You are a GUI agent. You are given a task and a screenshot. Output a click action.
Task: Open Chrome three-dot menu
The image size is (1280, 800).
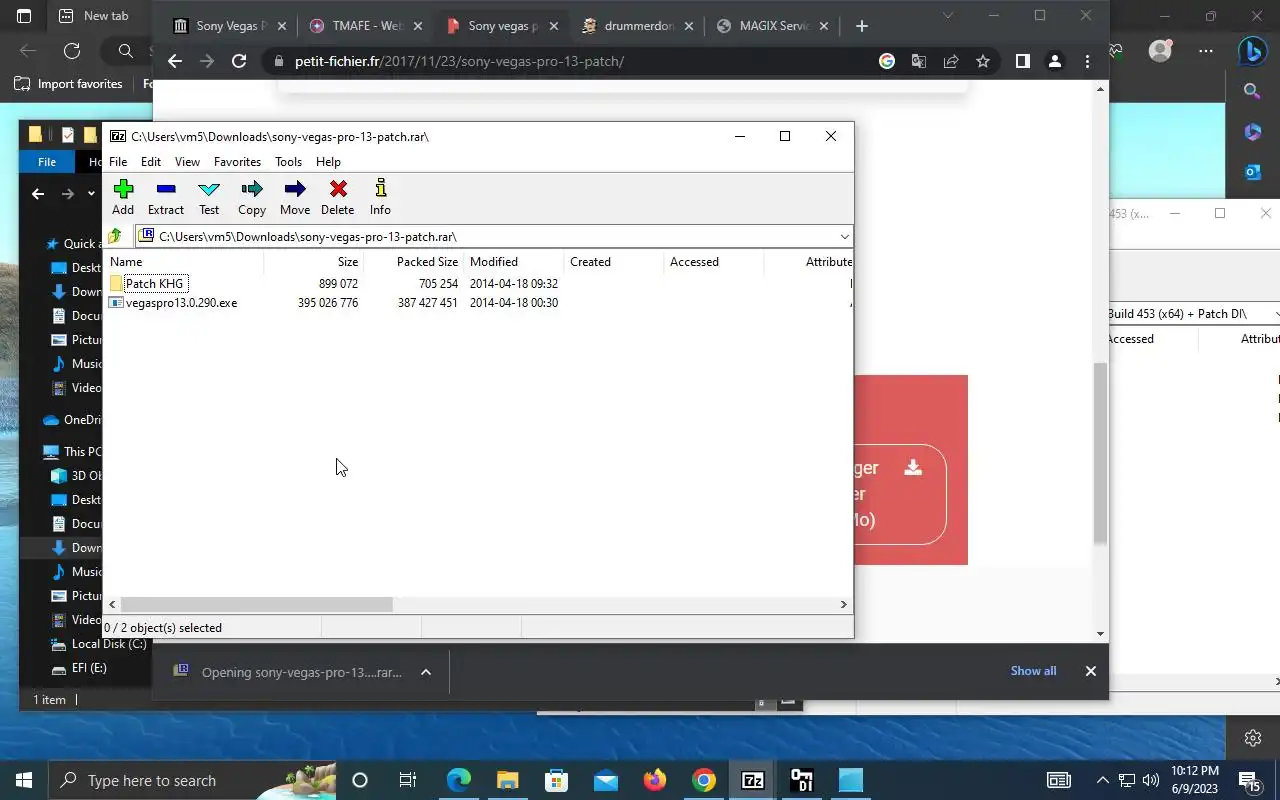coord(1087,61)
